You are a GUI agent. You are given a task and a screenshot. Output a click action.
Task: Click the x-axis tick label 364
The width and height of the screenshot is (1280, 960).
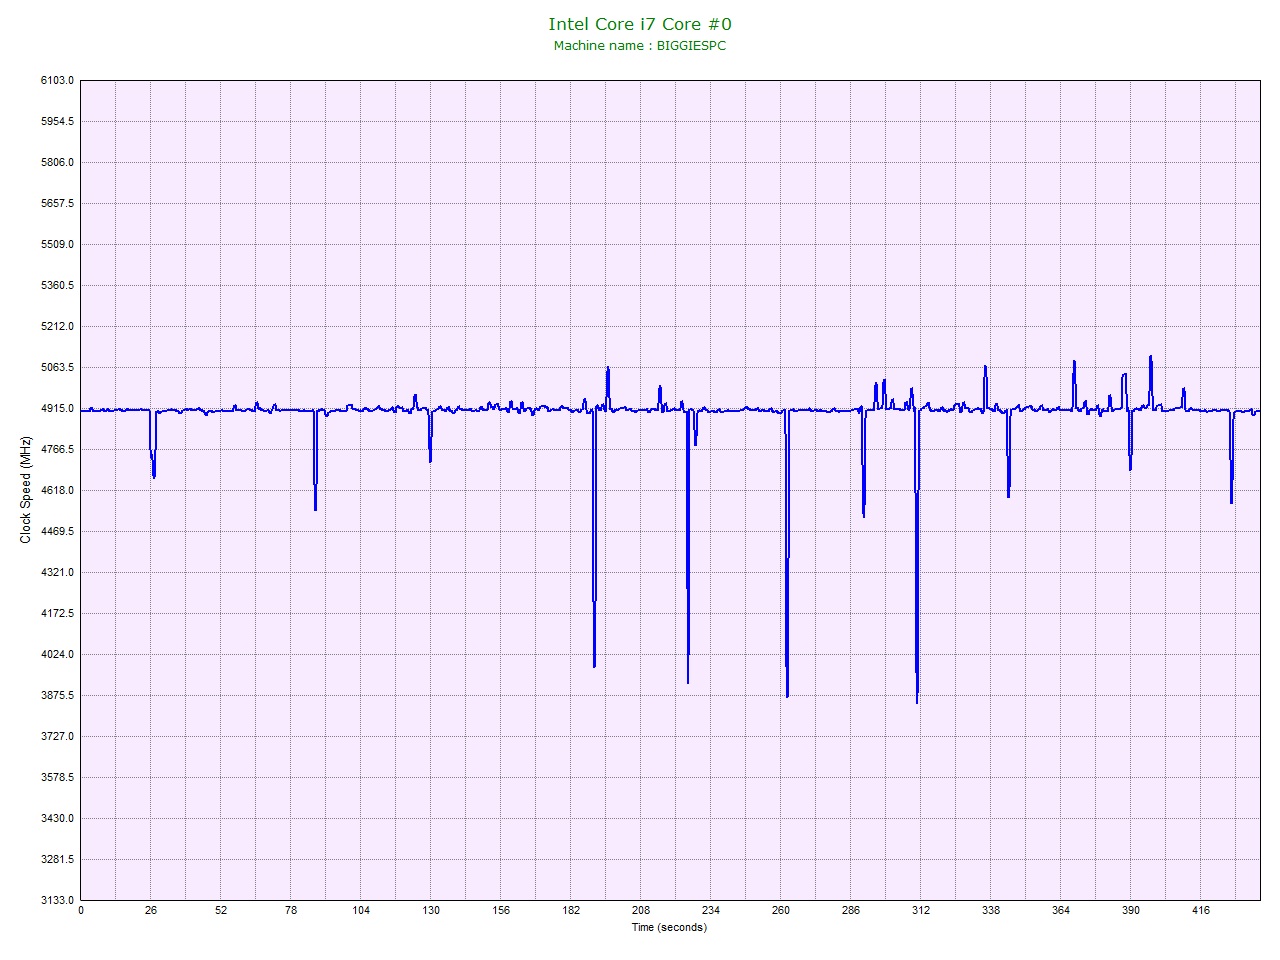[x=1061, y=910]
